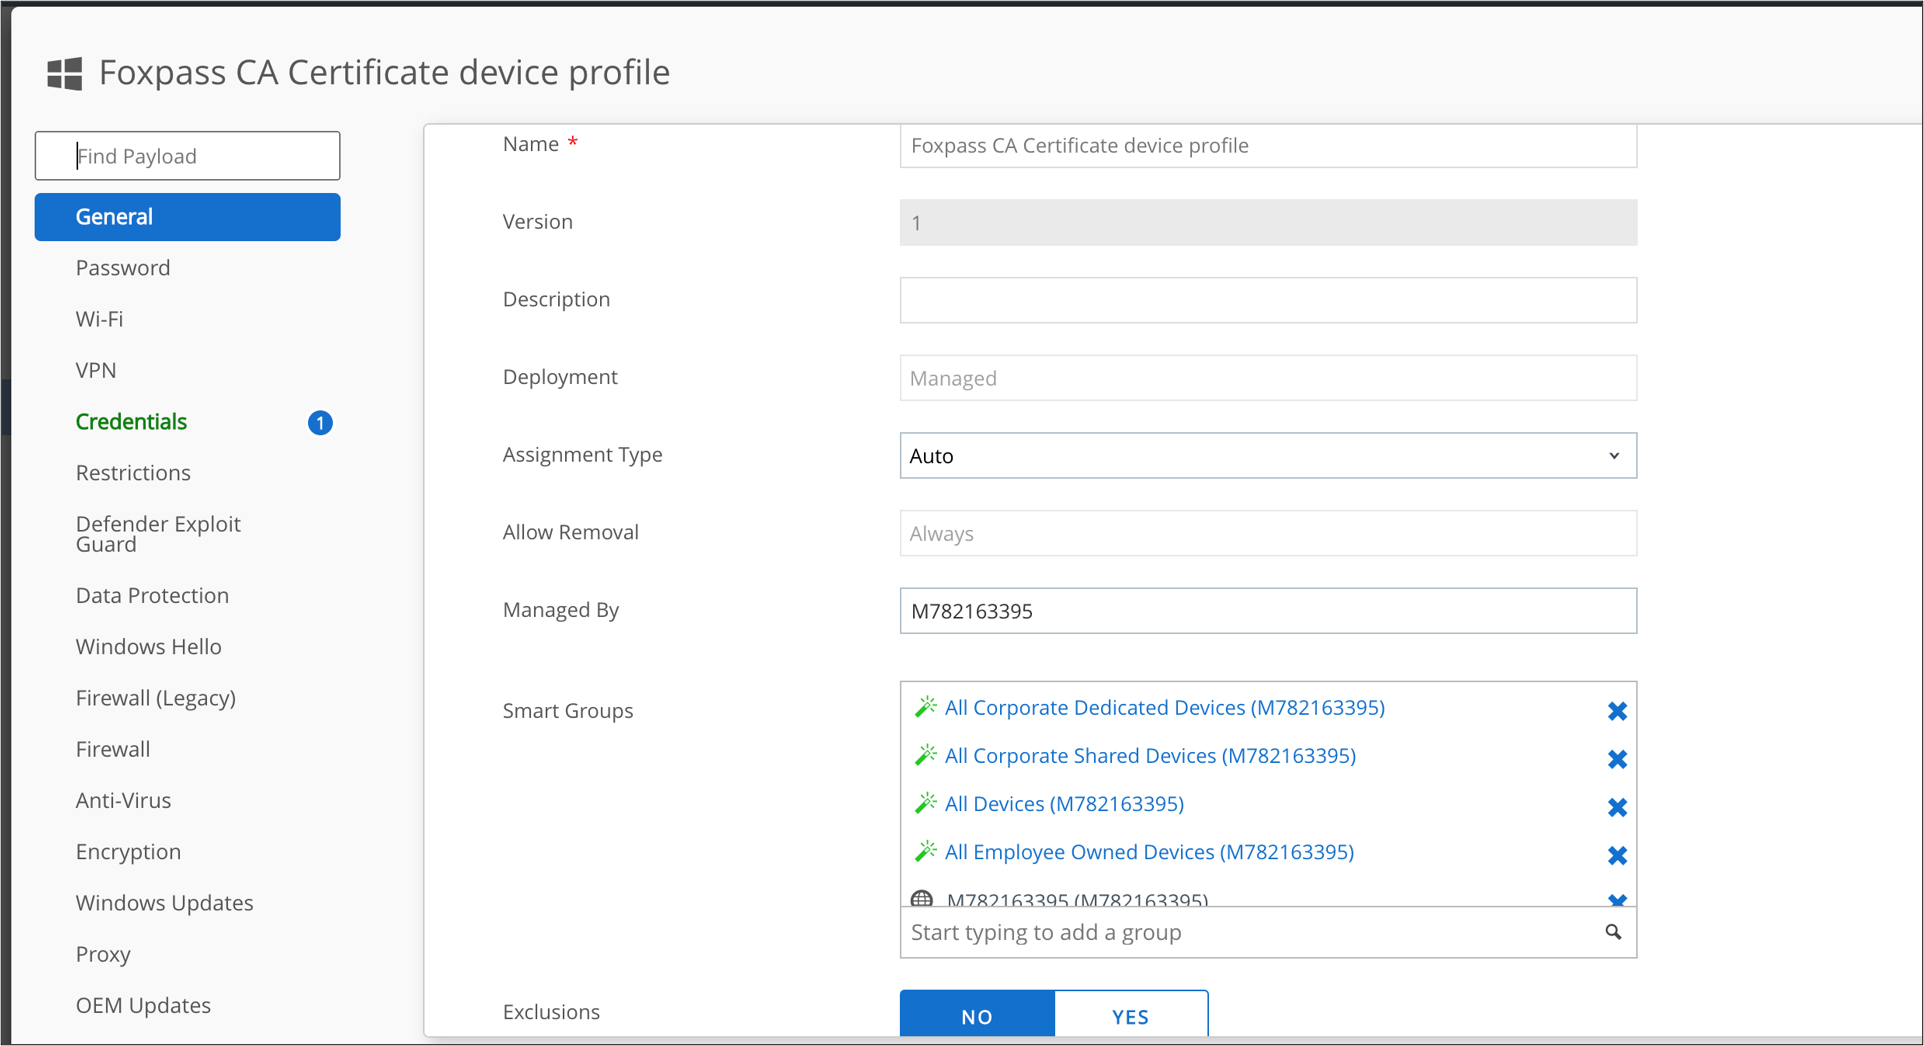Click the Description field
Screen dimensions: 1924x1046
[x=1268, y=300]
